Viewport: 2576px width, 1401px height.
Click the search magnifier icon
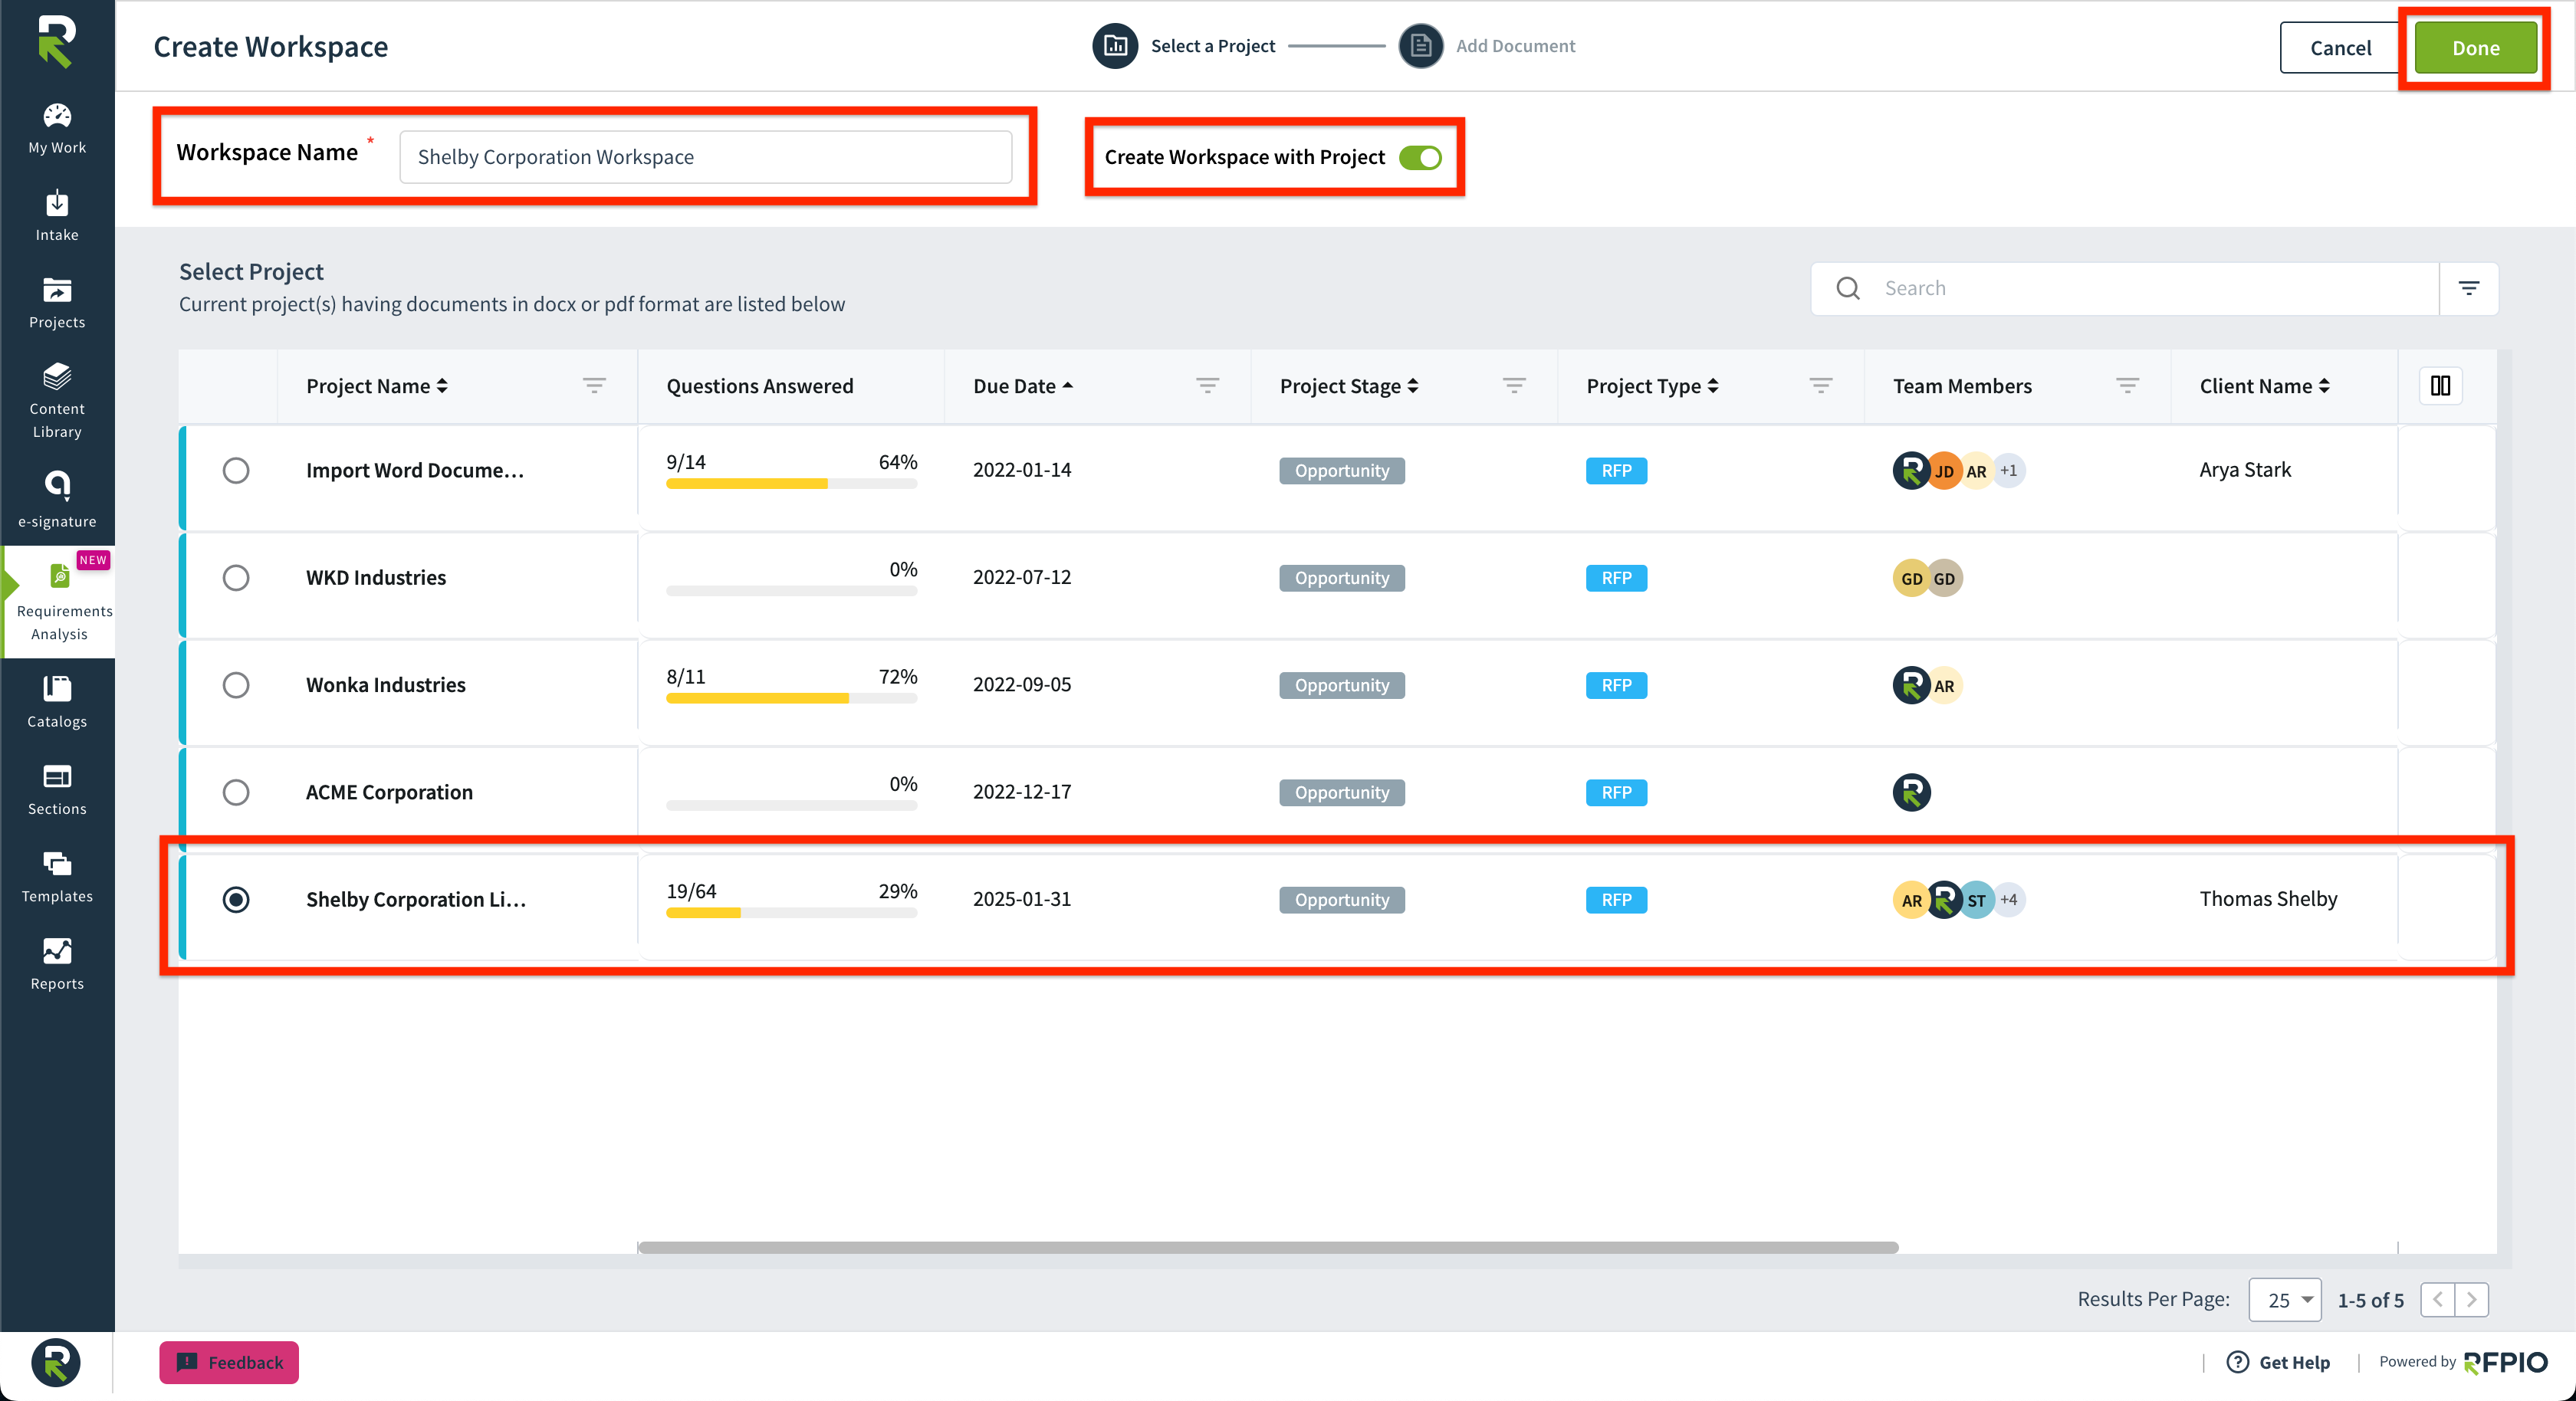pyautogui.click(x=1848, y=288)
